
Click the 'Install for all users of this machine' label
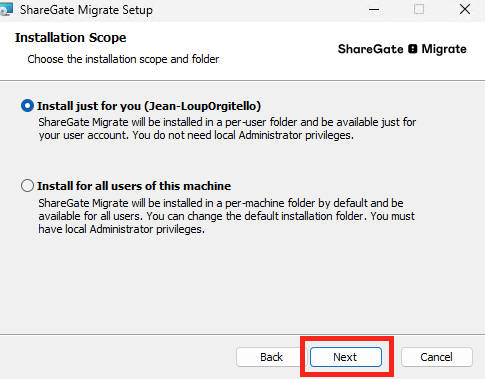[134, 186]
